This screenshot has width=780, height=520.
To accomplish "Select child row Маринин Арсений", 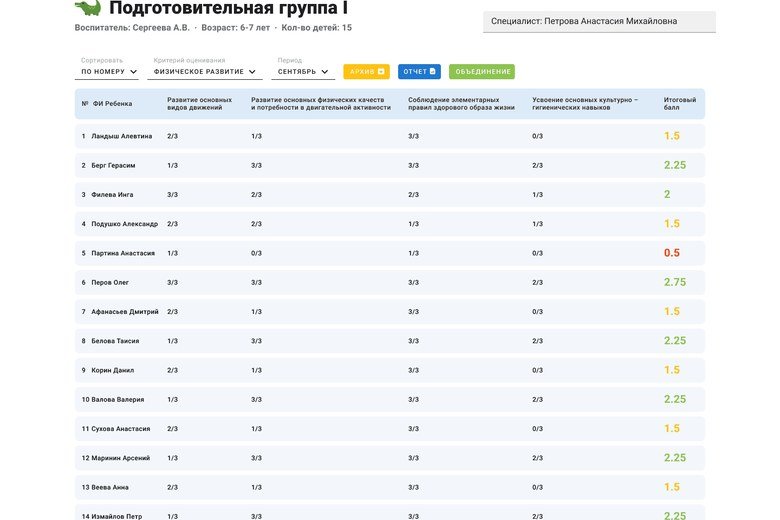I will [x=390, y=458].
